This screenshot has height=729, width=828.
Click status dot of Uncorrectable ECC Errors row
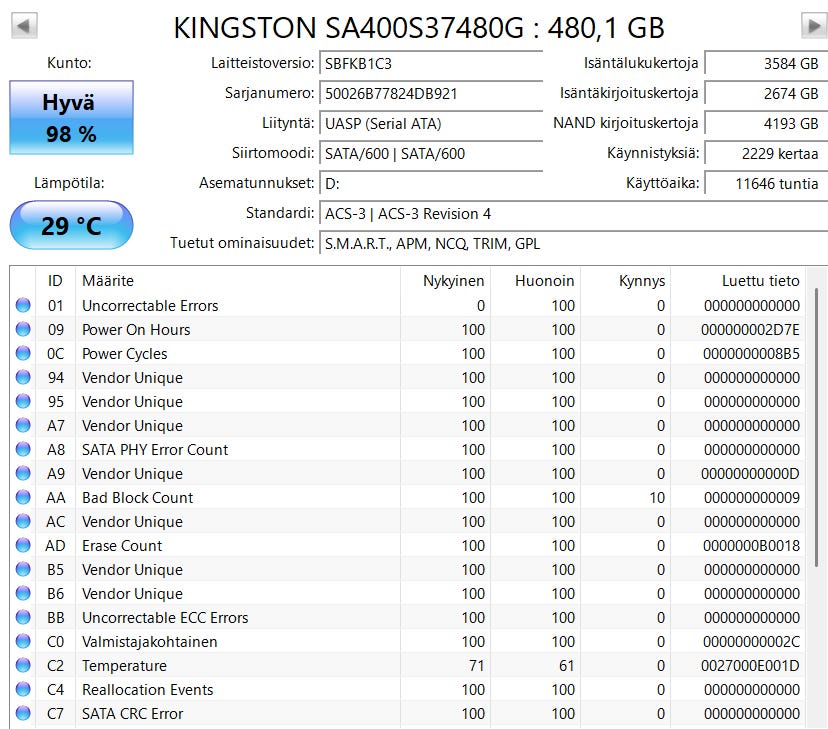tap(23, 618)
